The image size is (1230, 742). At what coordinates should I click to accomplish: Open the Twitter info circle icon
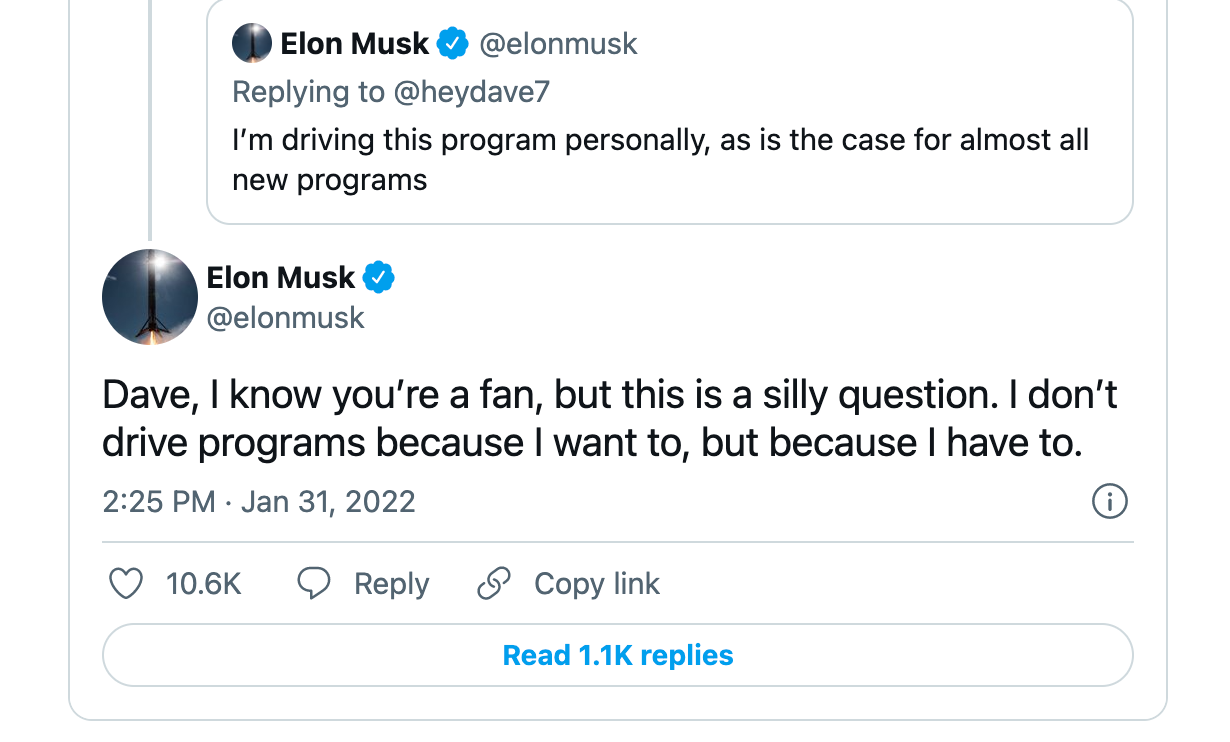click(1110, 501)
